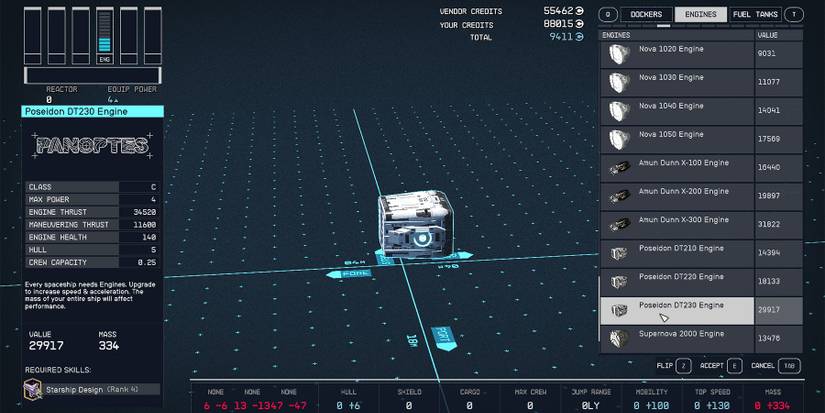Select the Nova 1030 Engine row

pos(678,82)
